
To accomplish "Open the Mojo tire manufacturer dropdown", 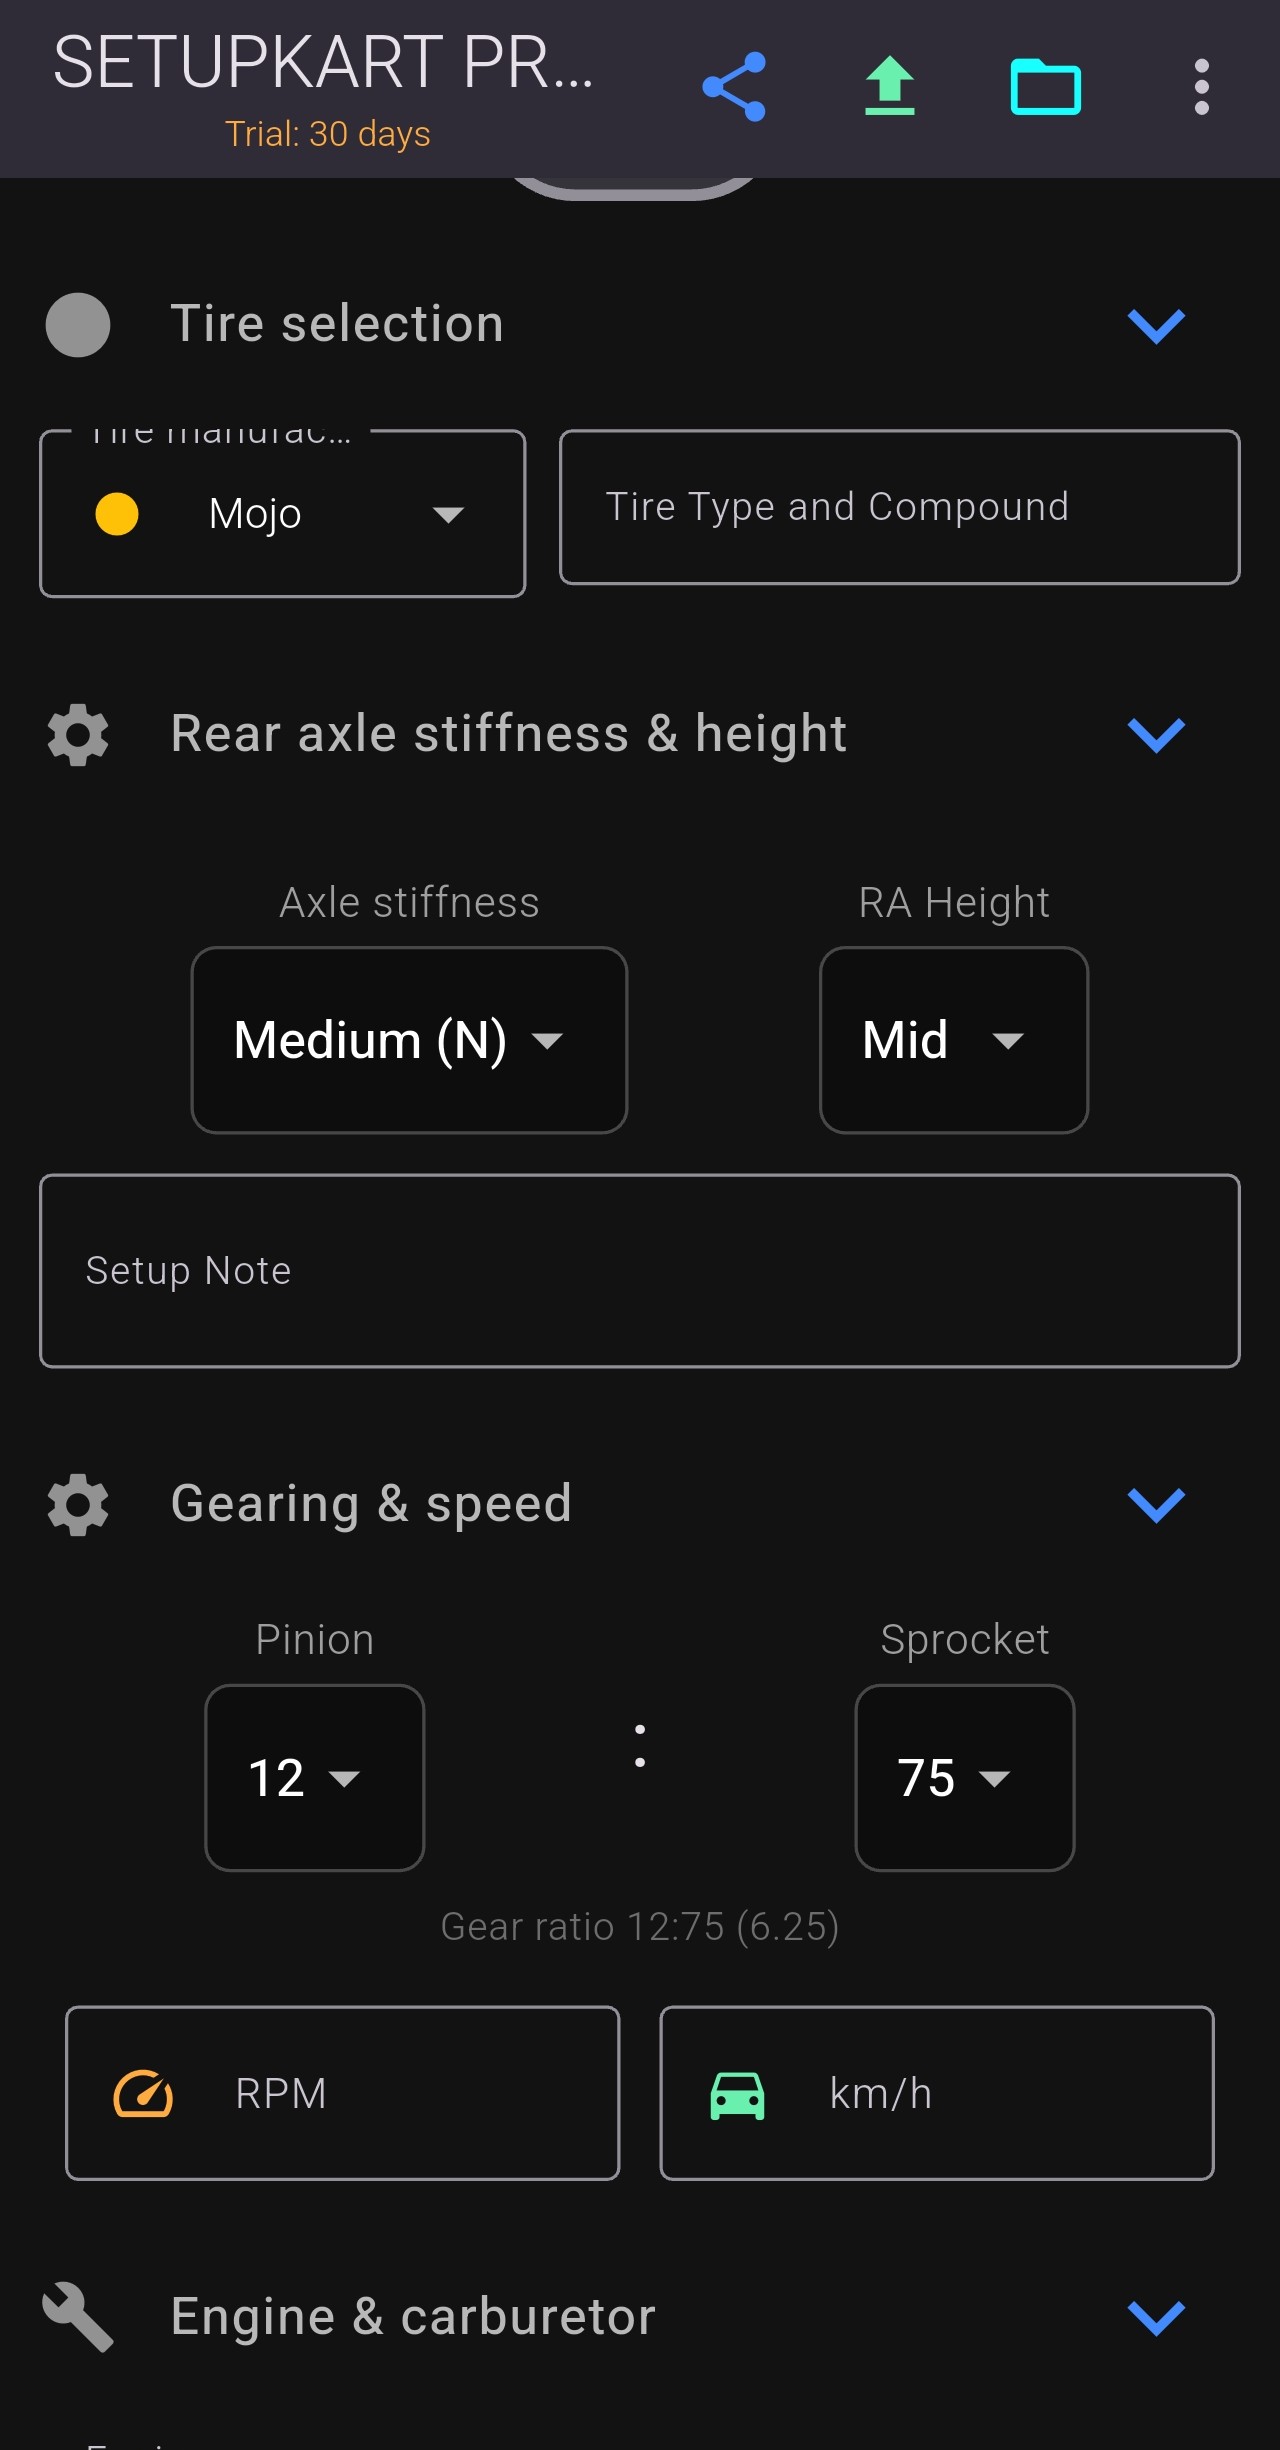I will point(282,514).
